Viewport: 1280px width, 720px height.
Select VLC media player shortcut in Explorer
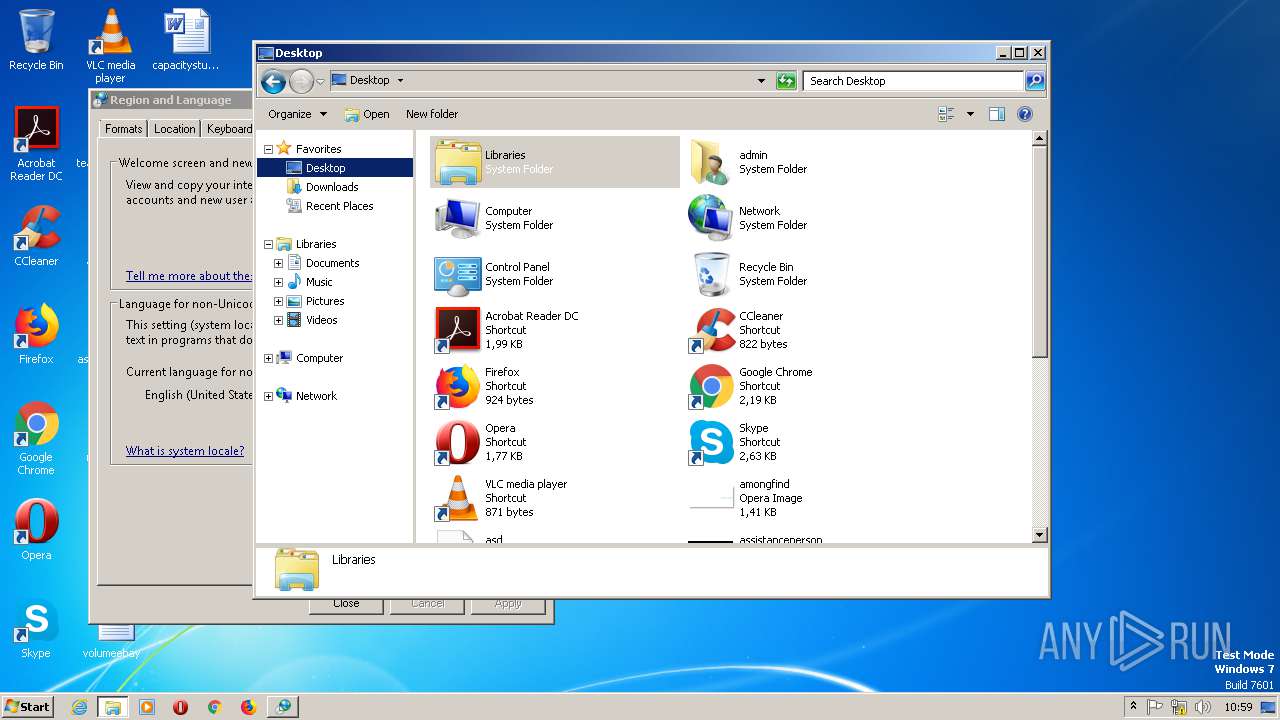tap(458, 498)
